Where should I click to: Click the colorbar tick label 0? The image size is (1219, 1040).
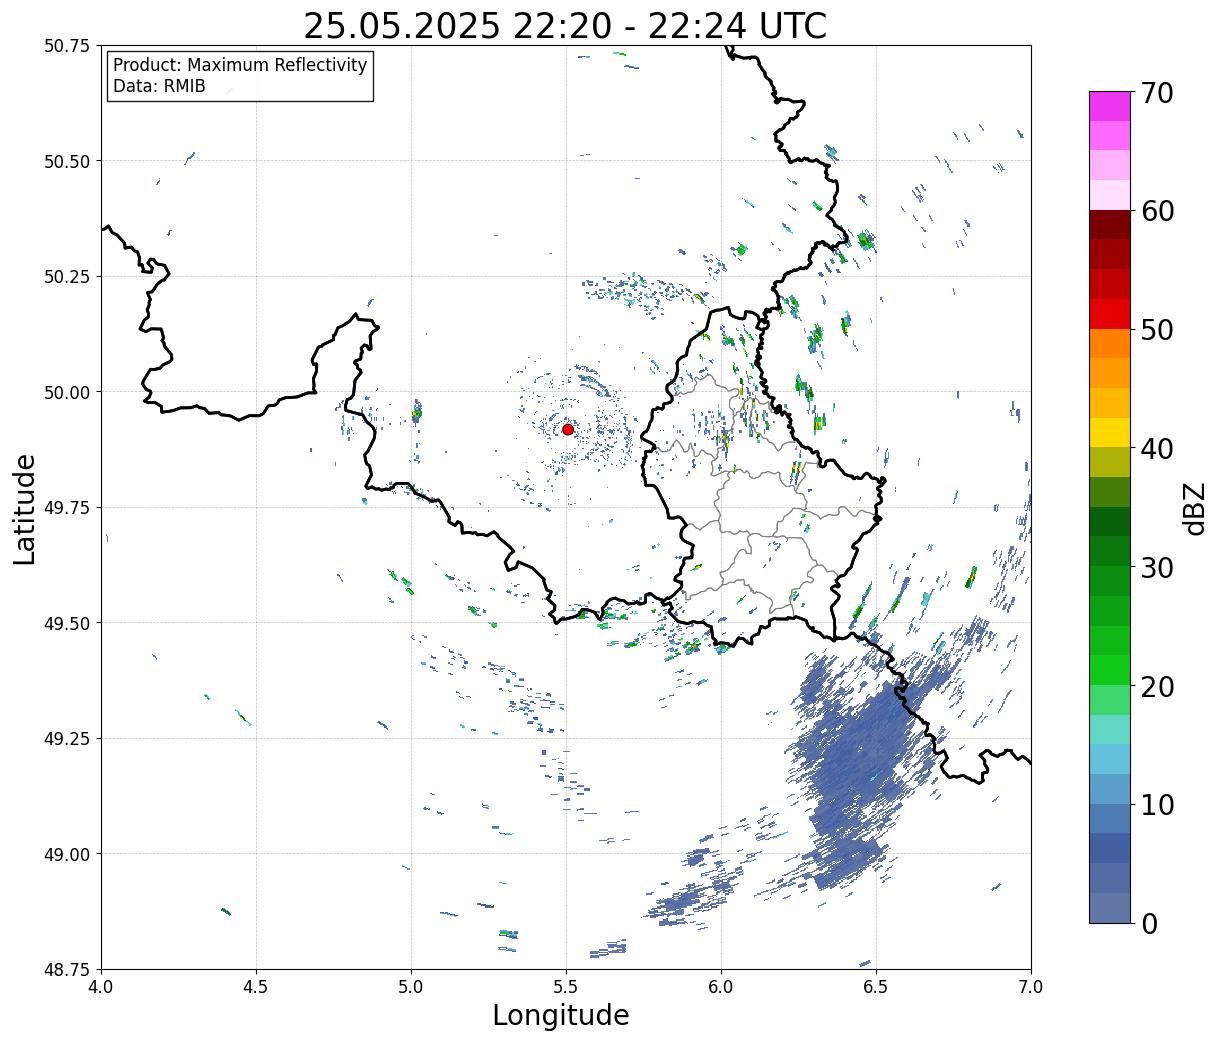pyautogui.click(x=1149, y=924)
